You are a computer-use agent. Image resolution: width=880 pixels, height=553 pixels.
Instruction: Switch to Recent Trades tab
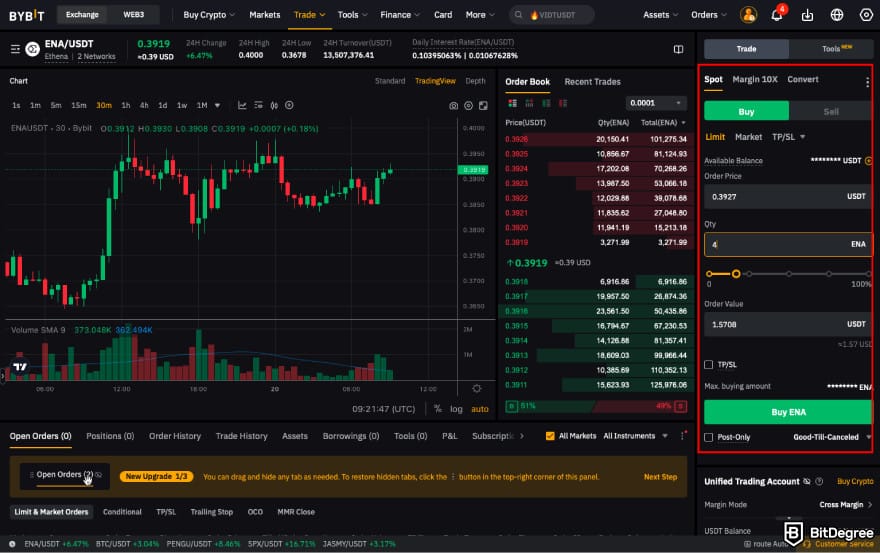593,82
